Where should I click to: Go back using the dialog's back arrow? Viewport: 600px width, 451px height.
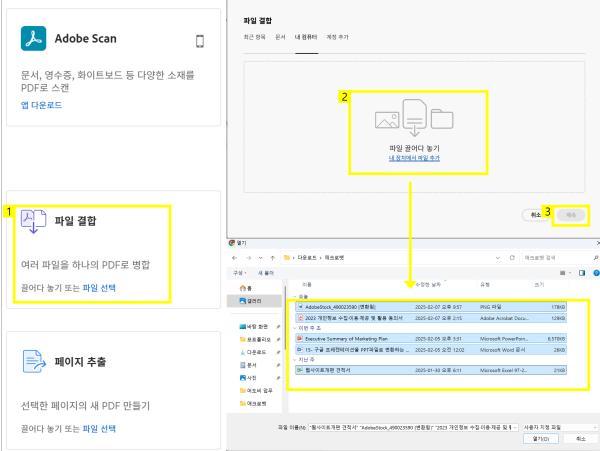pos(235,258)
